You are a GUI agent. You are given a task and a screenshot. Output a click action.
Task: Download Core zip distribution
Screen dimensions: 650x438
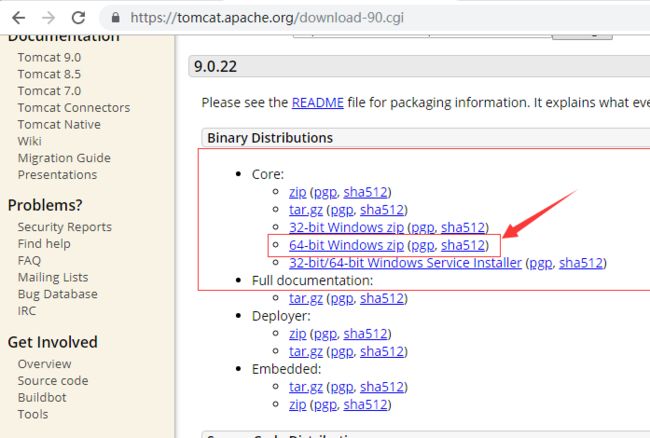(298, 192)
